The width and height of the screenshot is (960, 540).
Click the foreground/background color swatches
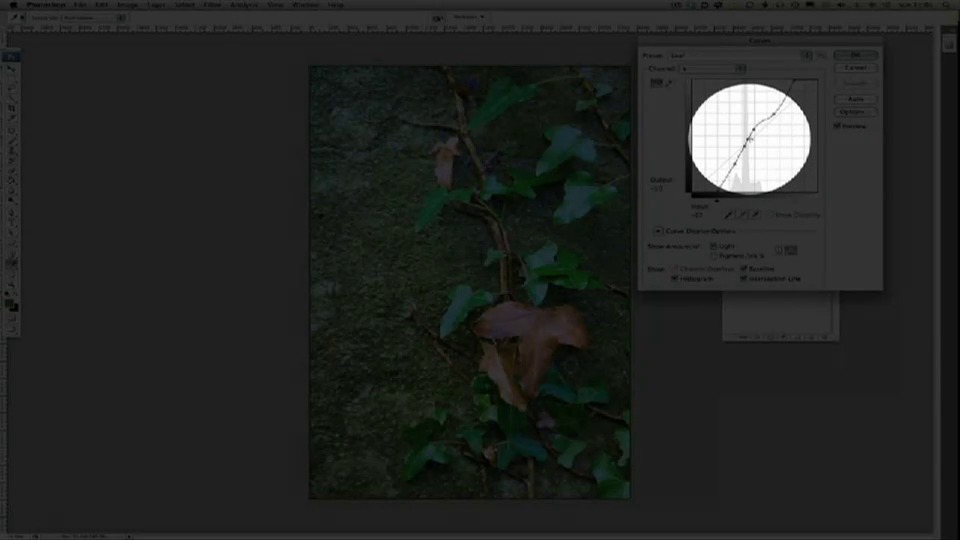pos(11,304)
